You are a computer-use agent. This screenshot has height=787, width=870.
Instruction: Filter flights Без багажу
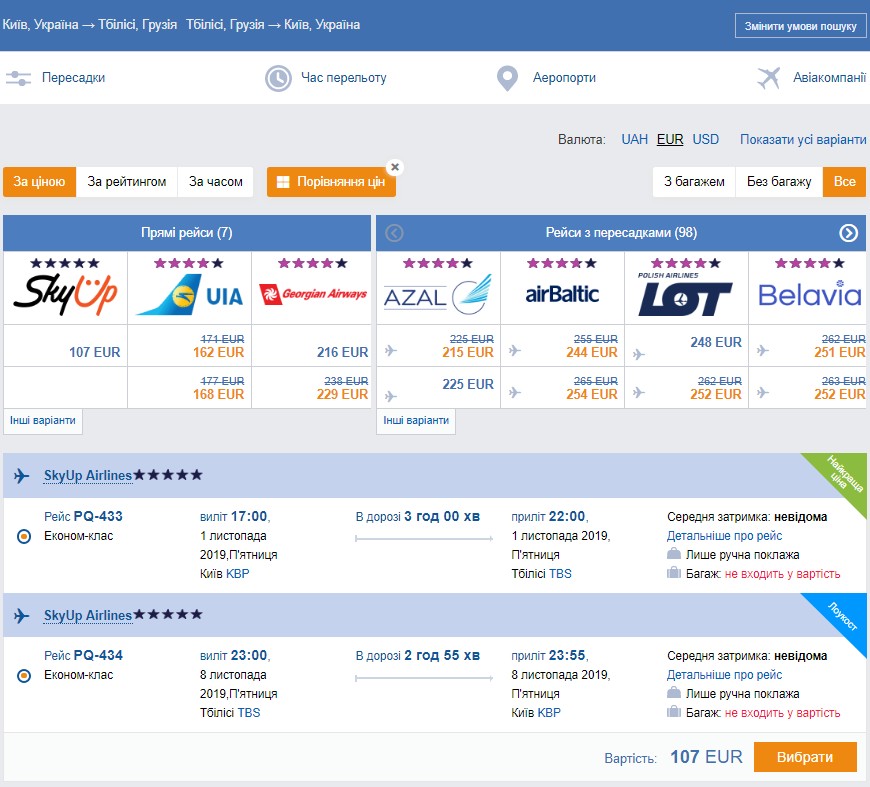point(779,182)
